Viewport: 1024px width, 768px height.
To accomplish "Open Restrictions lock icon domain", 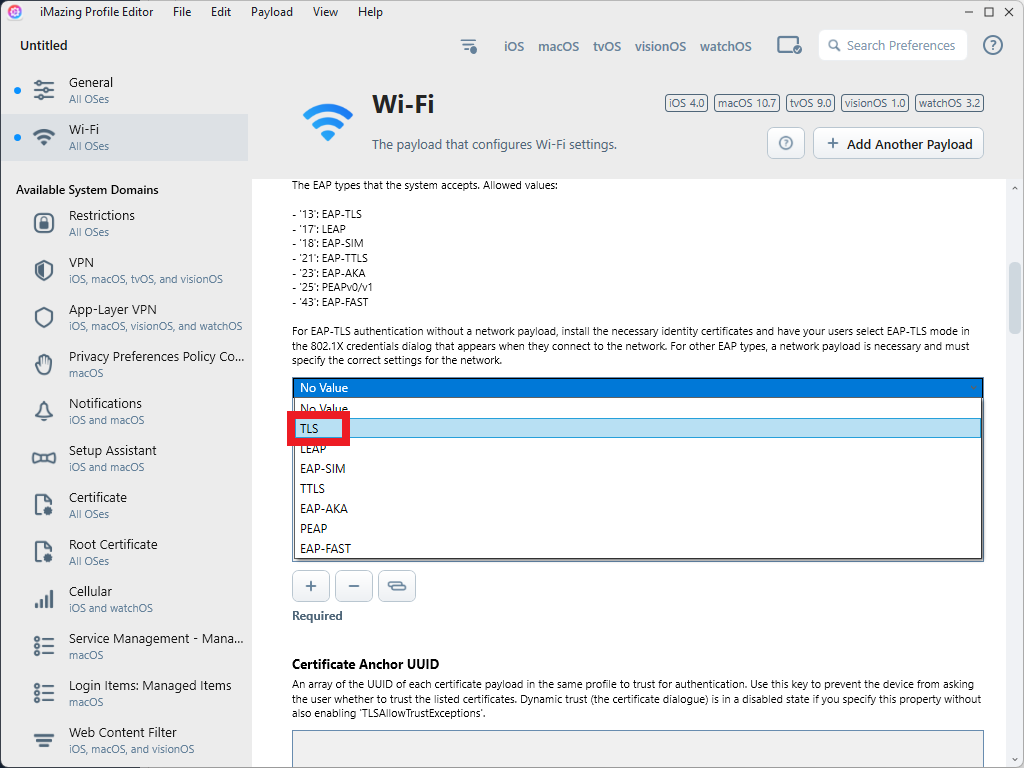I will point(44,223).
